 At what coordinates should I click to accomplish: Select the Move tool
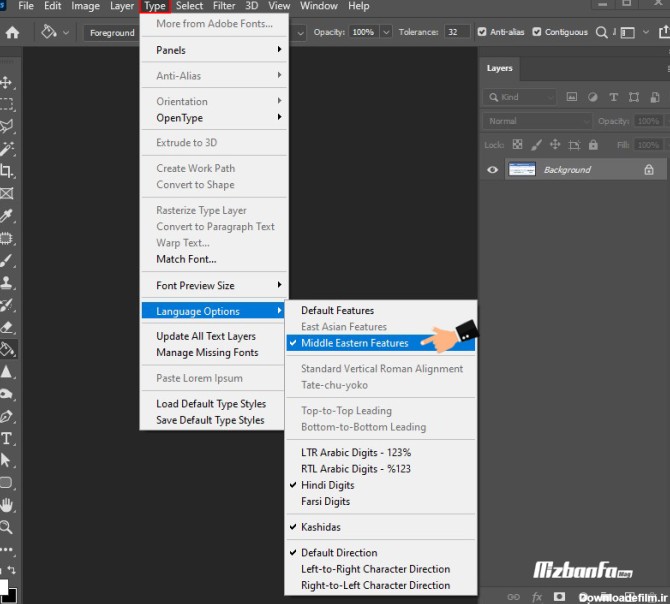[7, 82]
